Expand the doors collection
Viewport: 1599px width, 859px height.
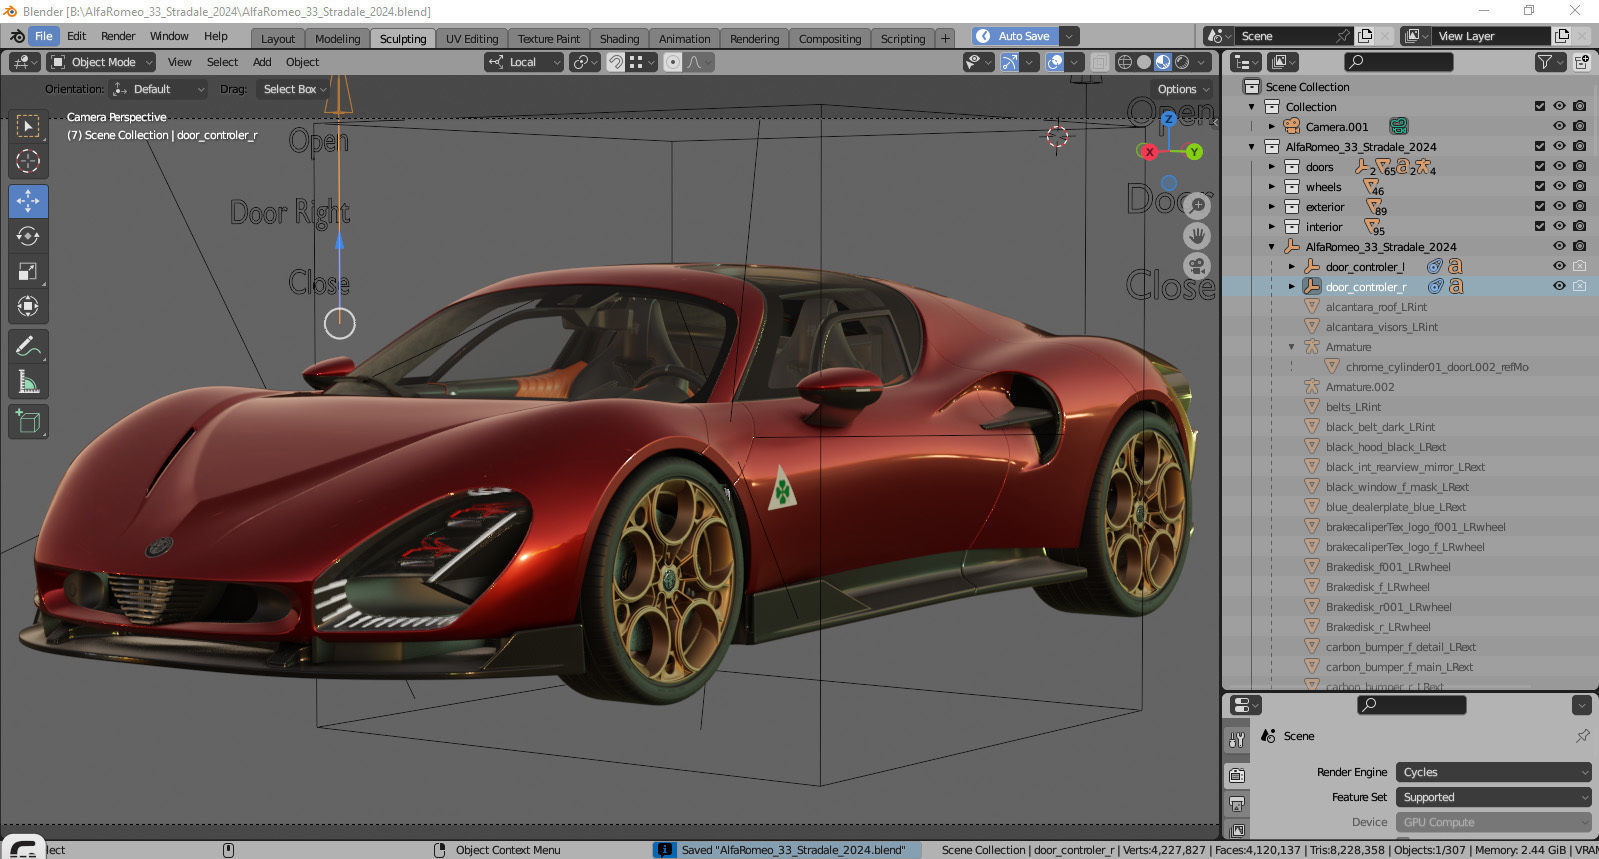(1272, 166)
